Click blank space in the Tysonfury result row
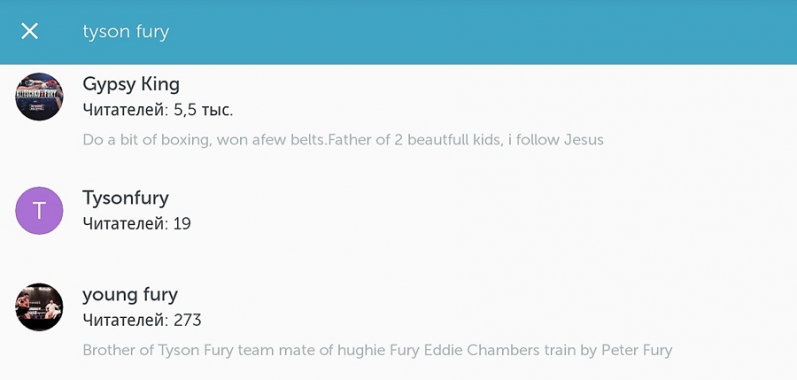Screen dimensions: 797x380 coord(483,210)
